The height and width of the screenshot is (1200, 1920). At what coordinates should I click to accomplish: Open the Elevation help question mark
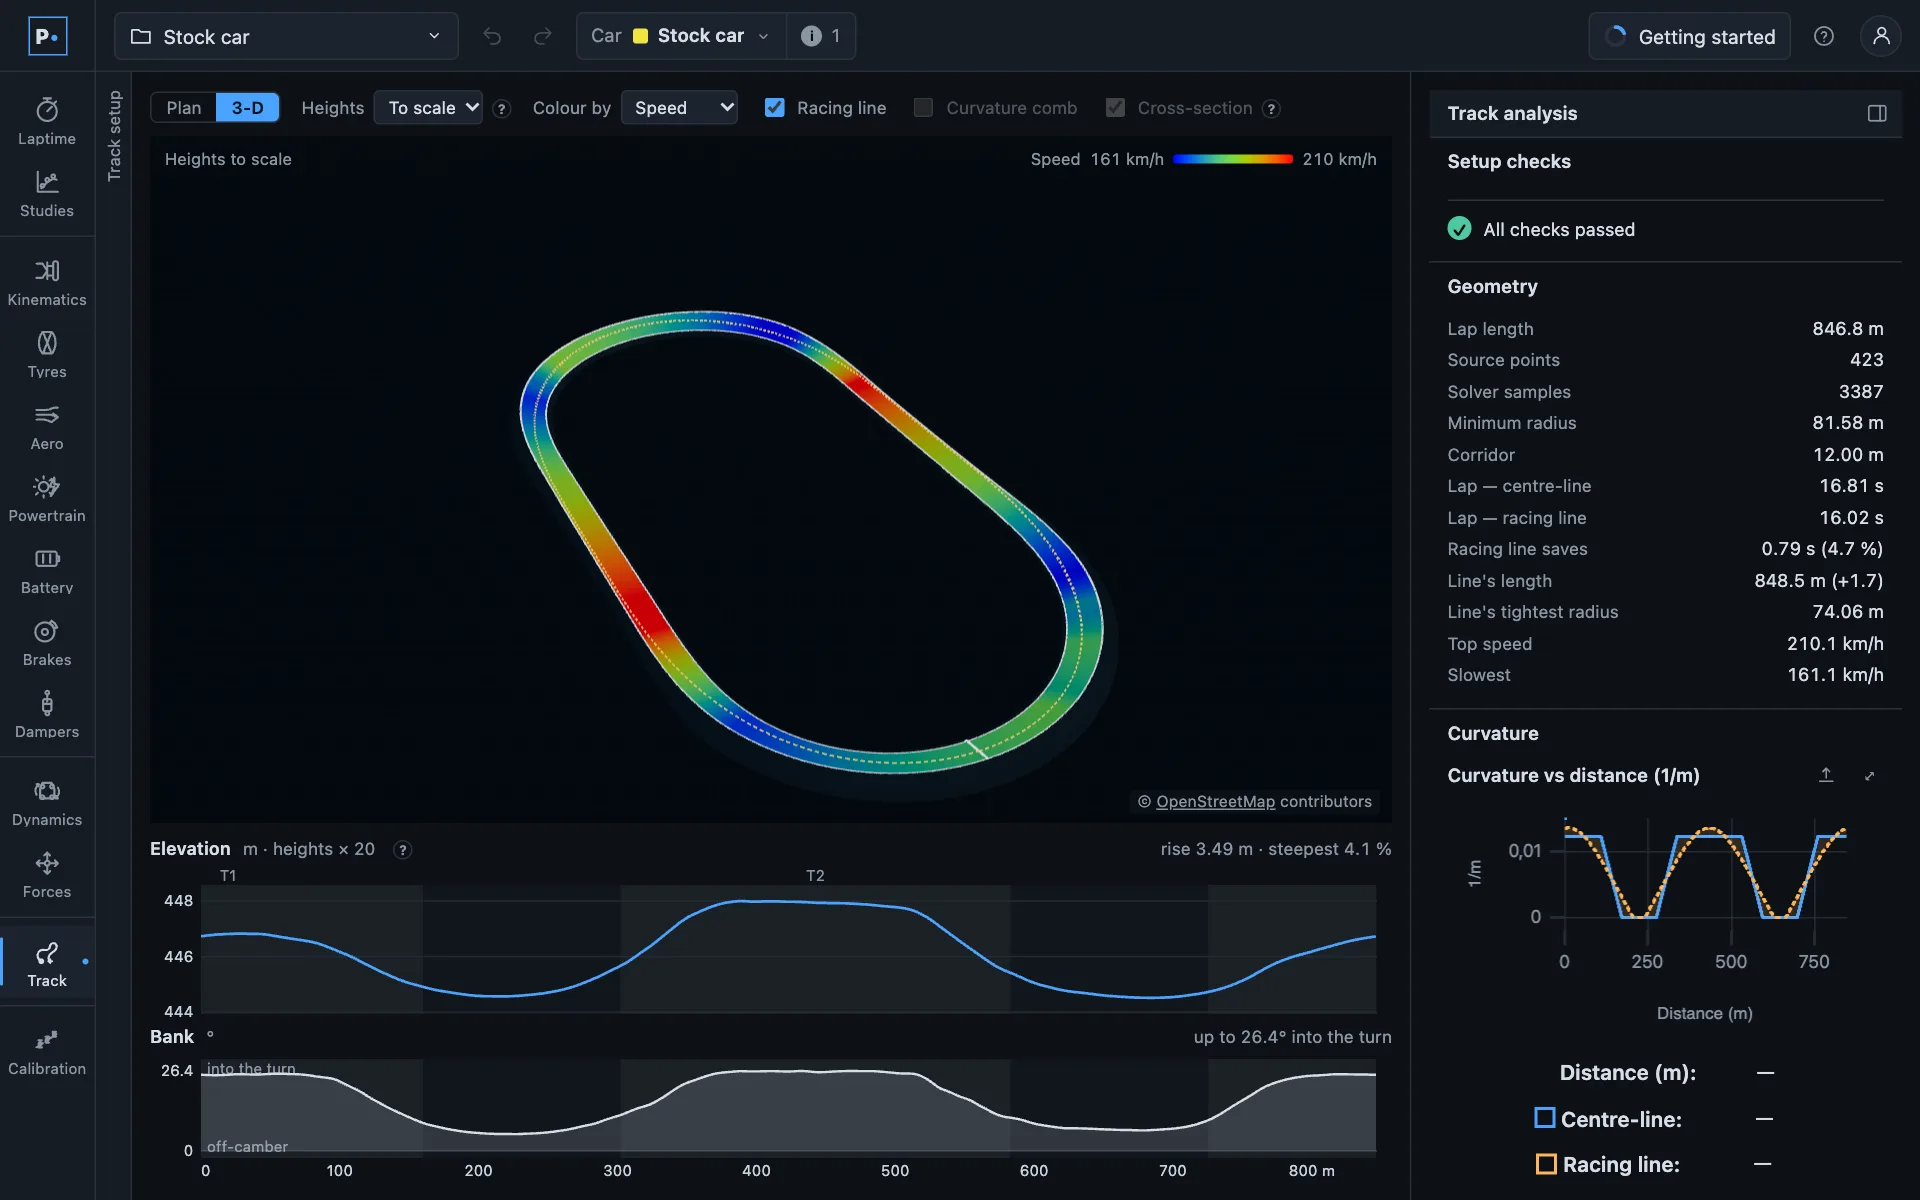pos(402,849)
